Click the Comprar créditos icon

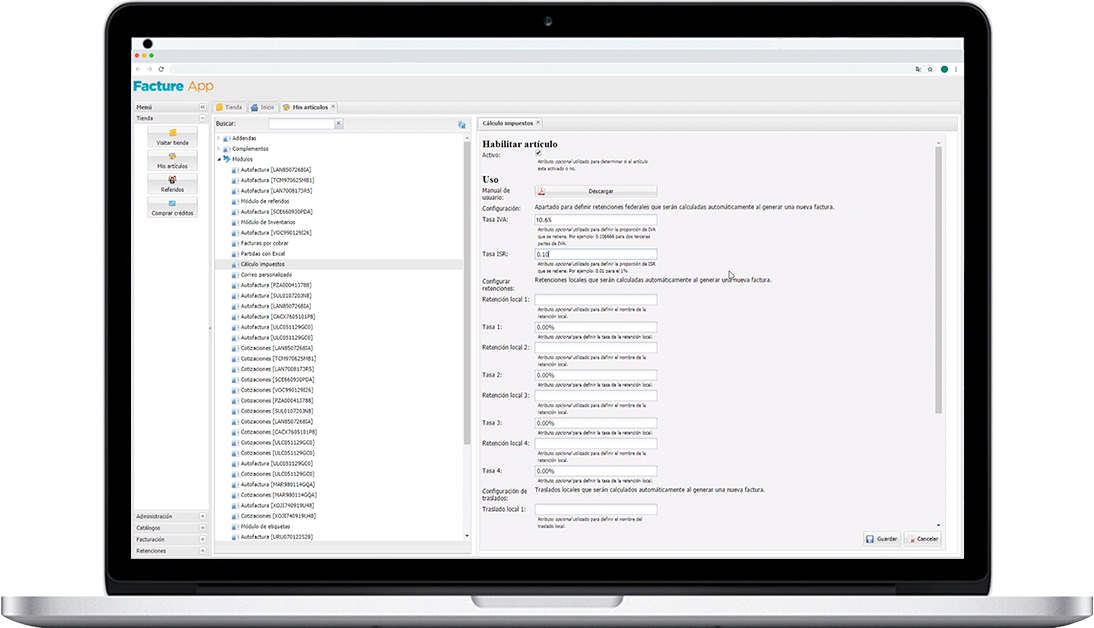coord(172,207)
